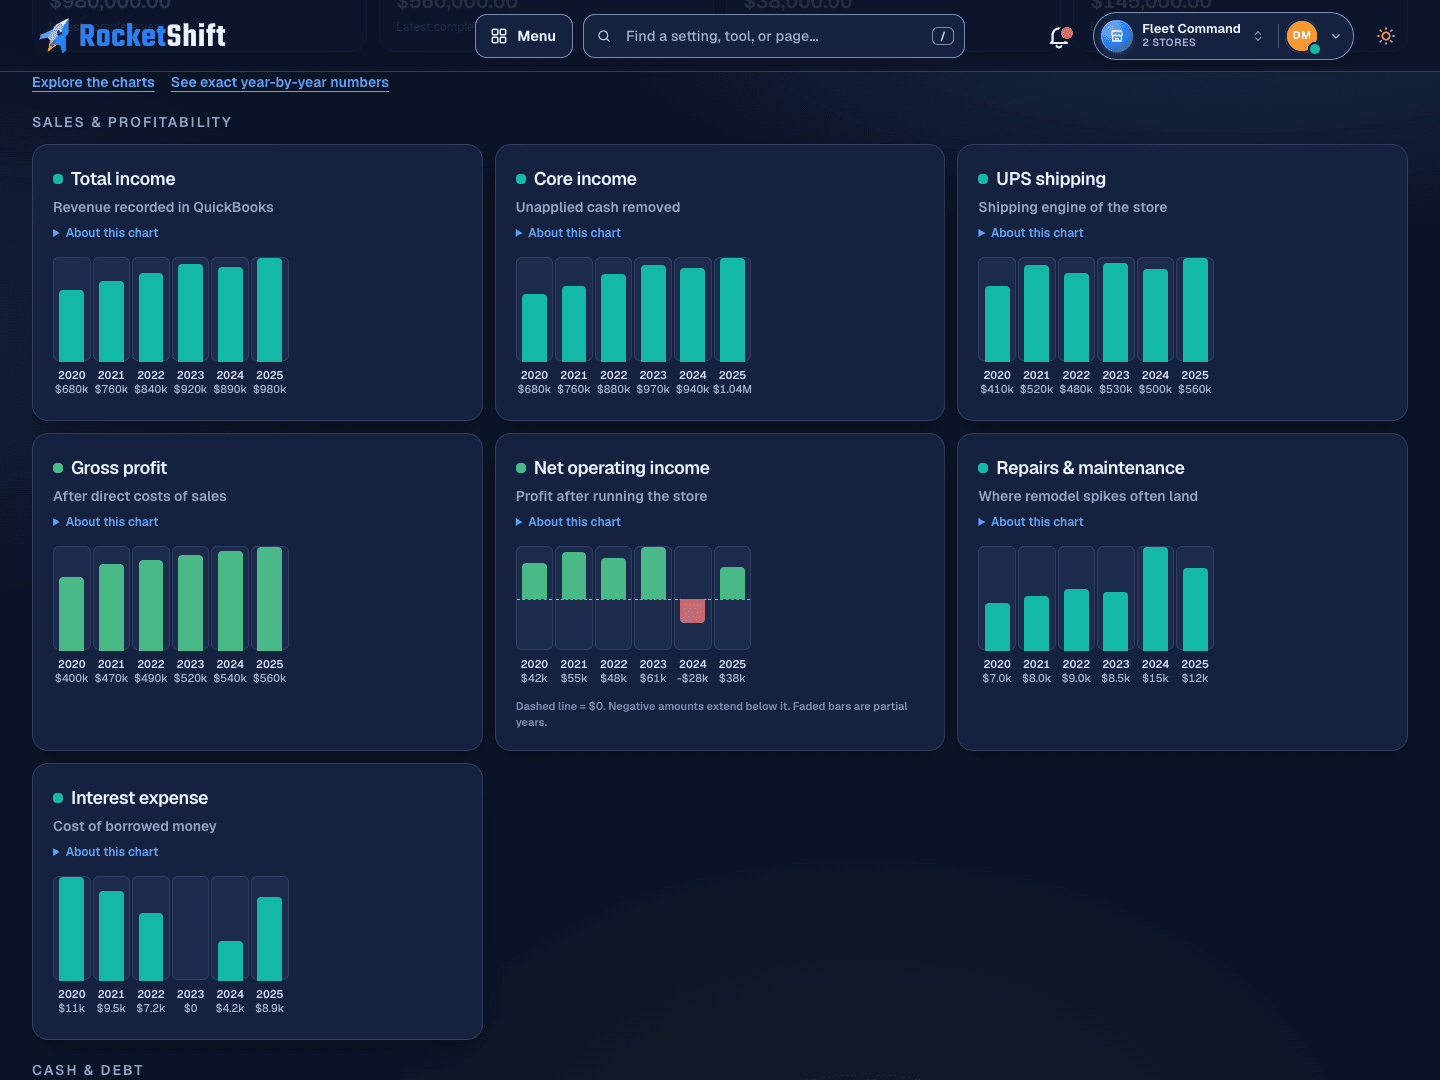The width and height of the screenshot is (1440, 1080).
Task: Focus the 'Find a setting, tool, or page' search field
Action: coord(774,36)
